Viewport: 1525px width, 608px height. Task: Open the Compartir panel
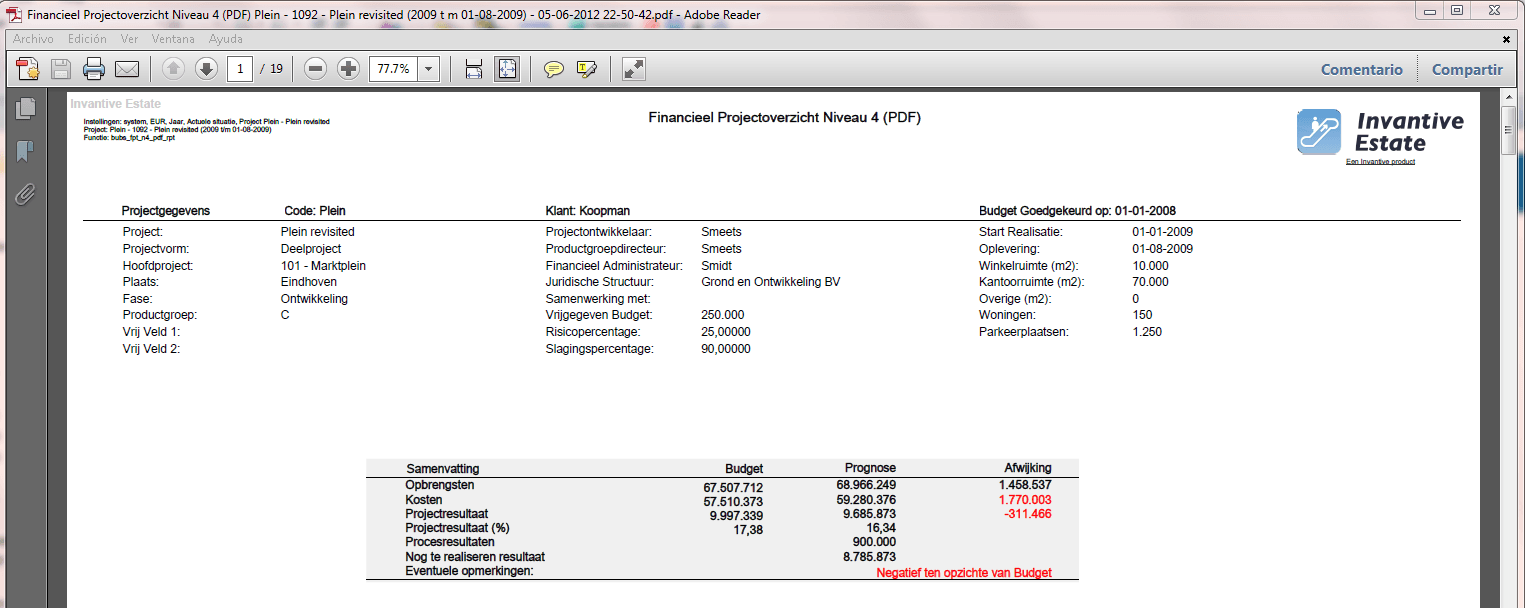(1467, 69)
